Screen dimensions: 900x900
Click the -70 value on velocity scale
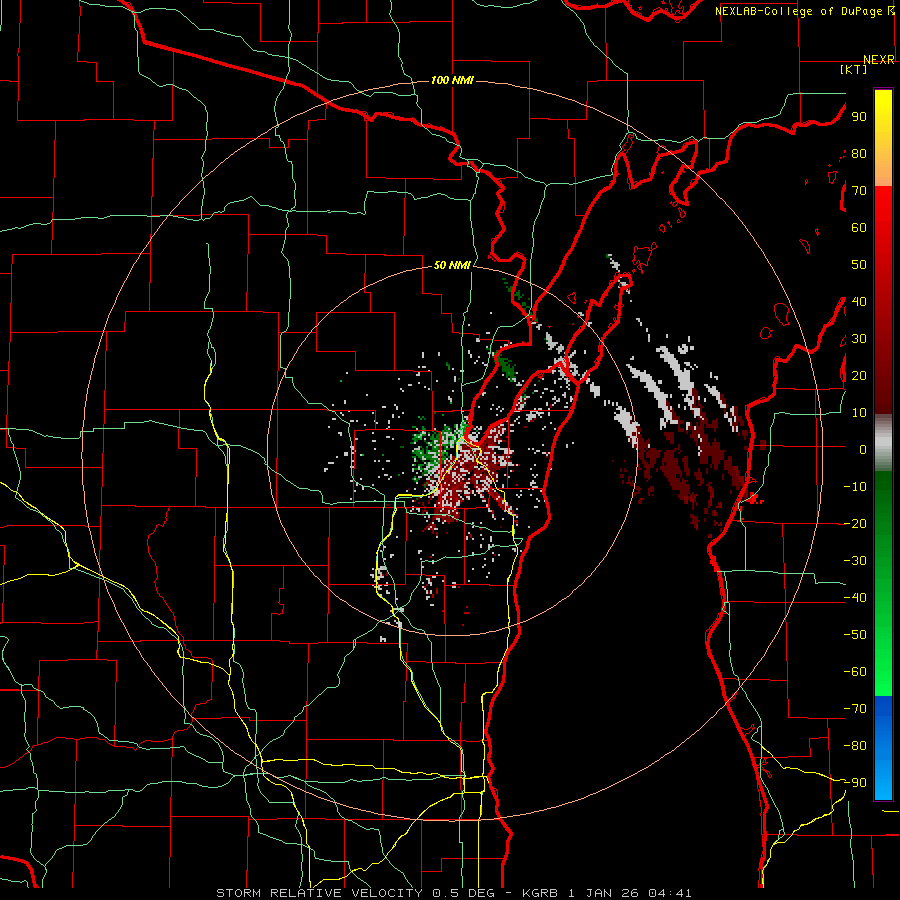(x=856, y=708)
